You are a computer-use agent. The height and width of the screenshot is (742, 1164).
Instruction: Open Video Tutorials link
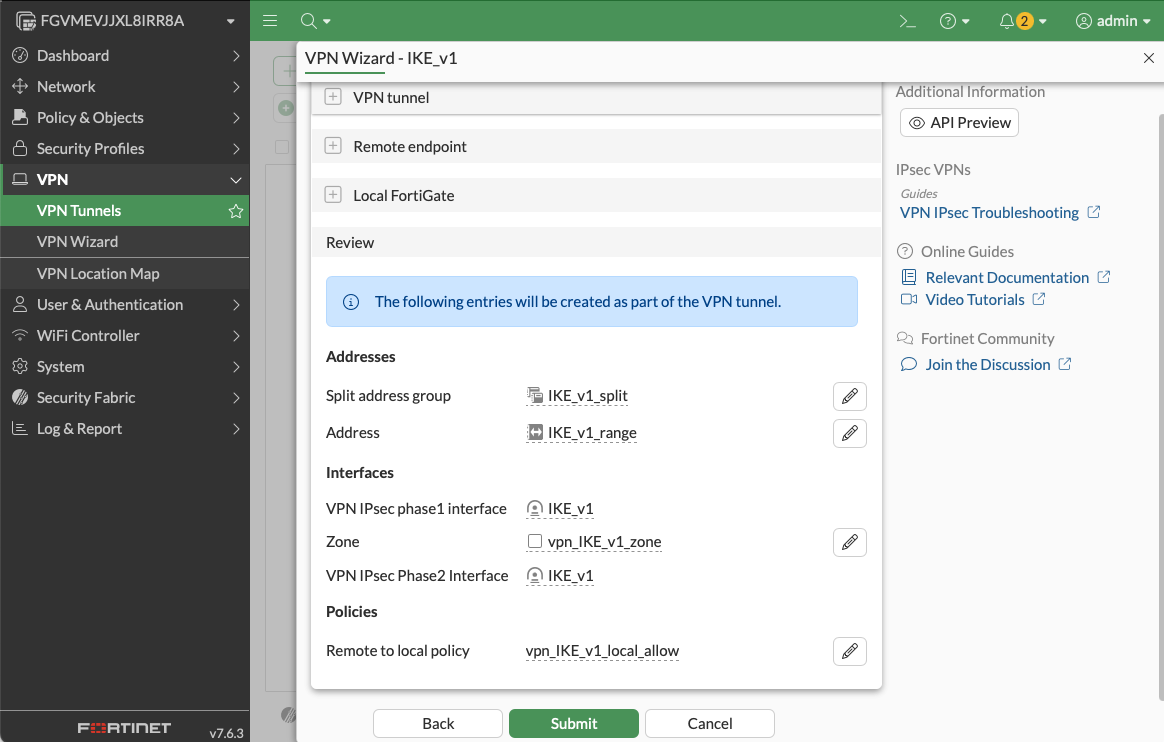coord(973,300)
